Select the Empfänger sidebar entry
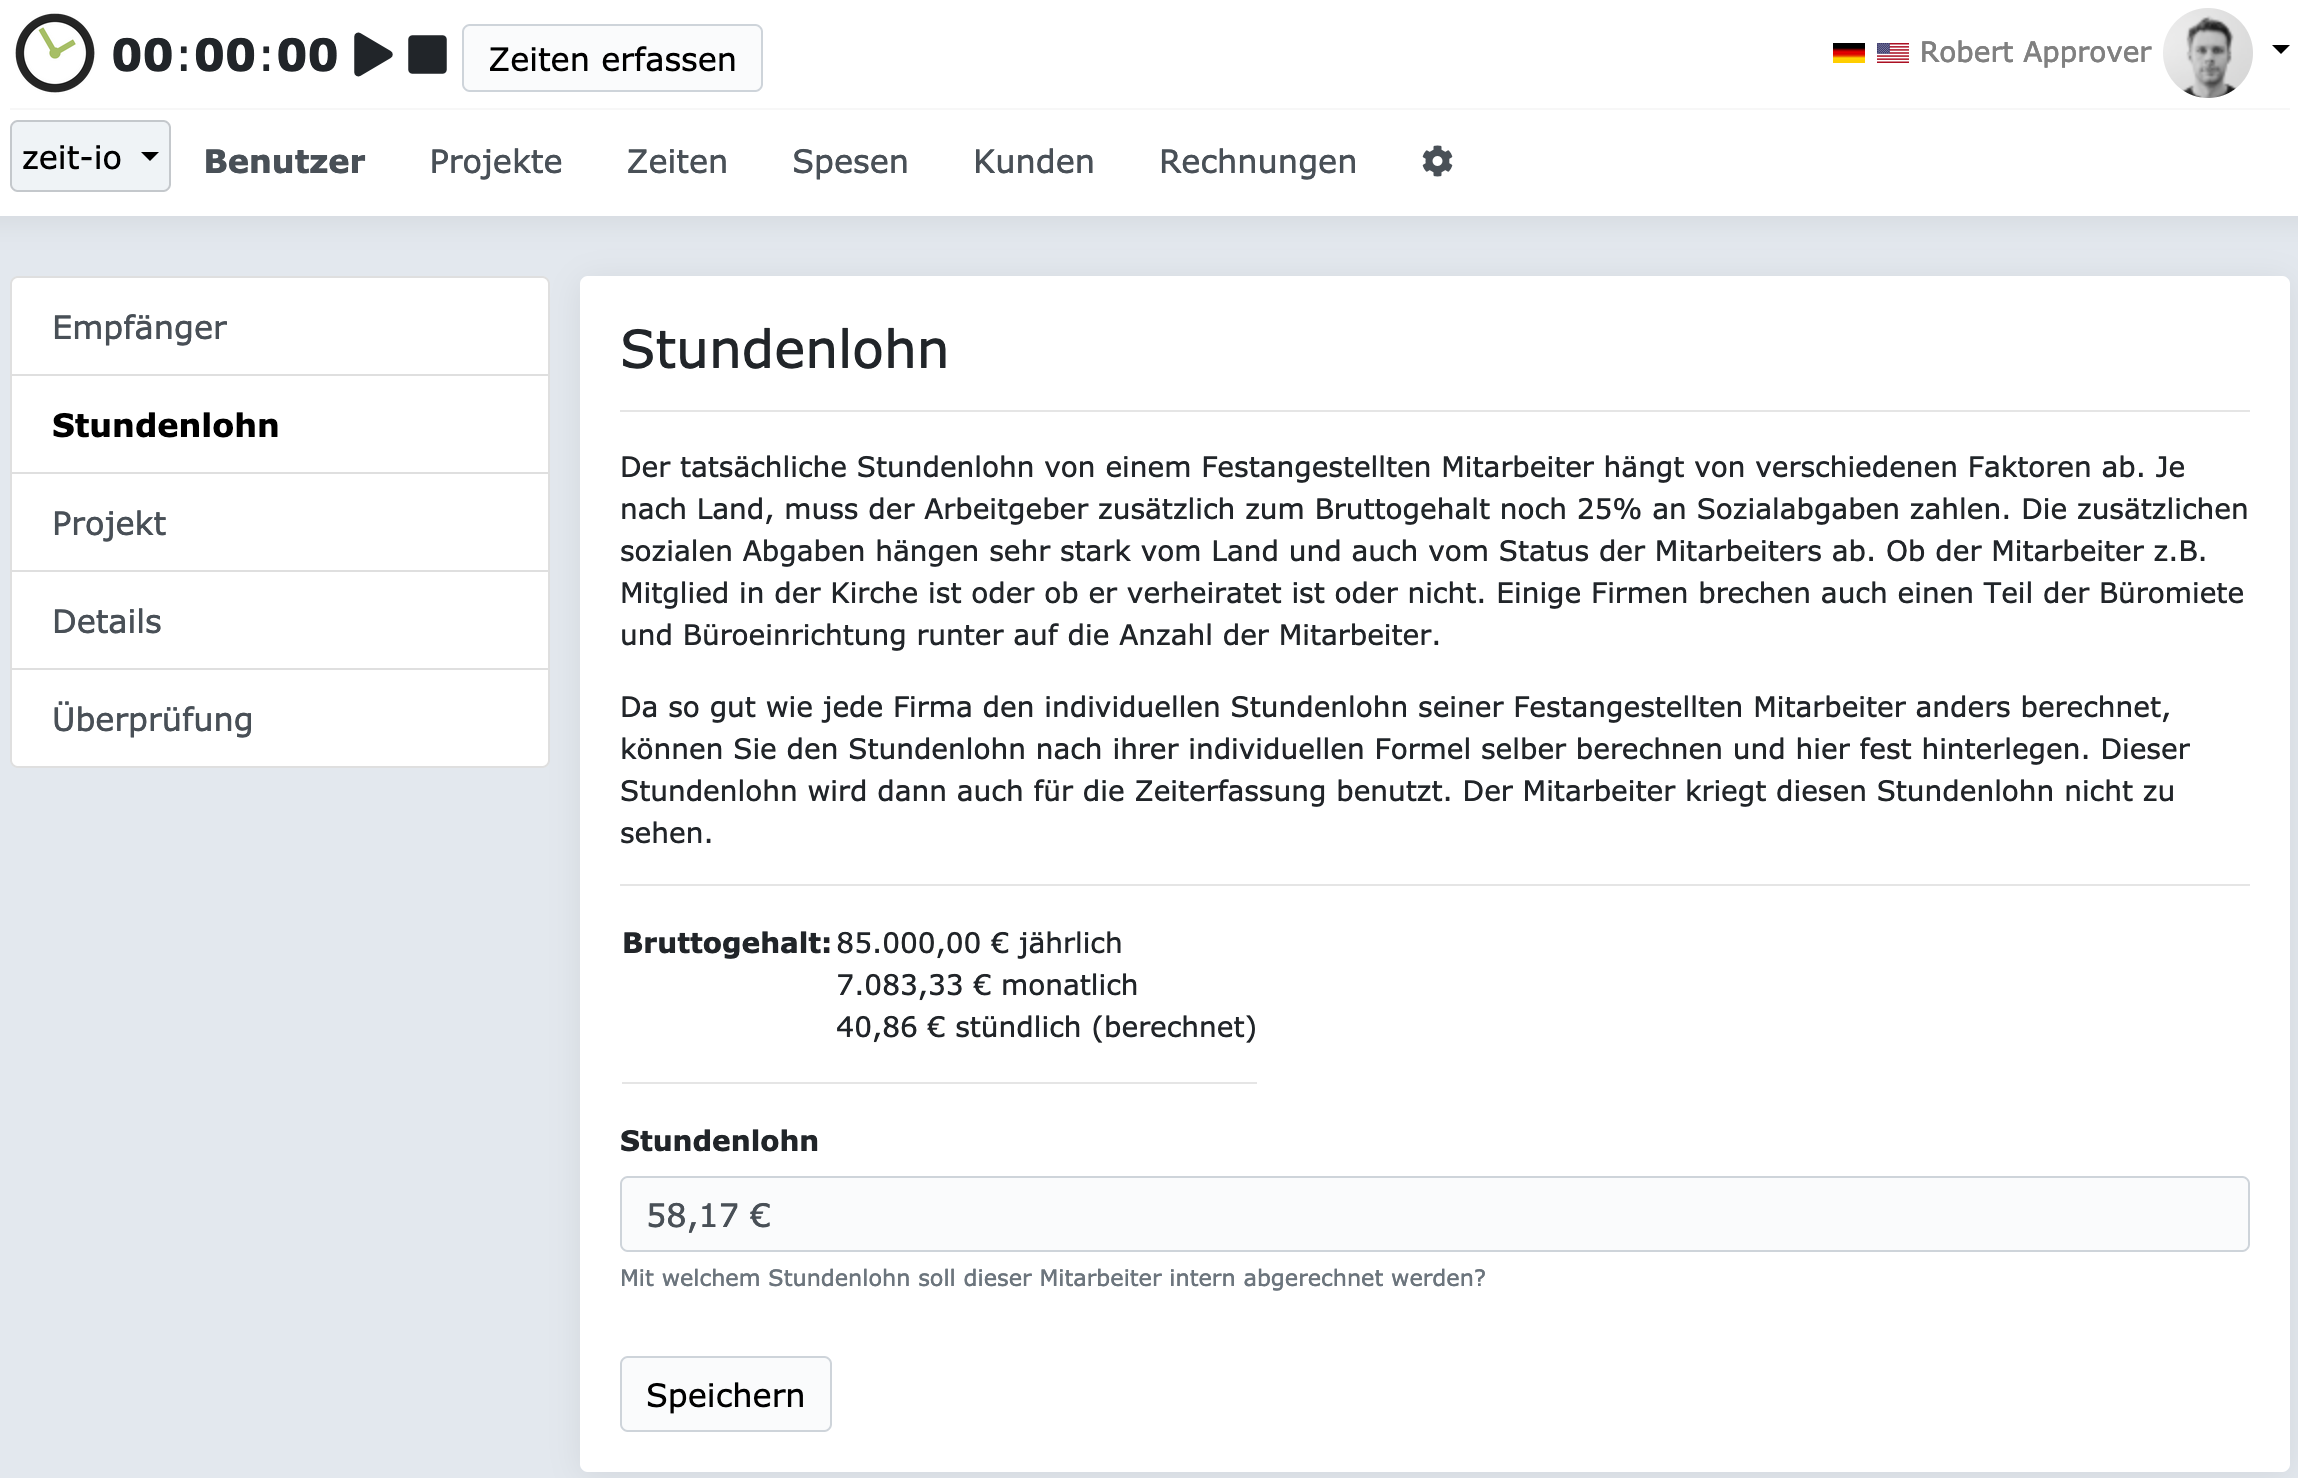This screenshot has height=1478, width=2298. (x=139, y=326)
